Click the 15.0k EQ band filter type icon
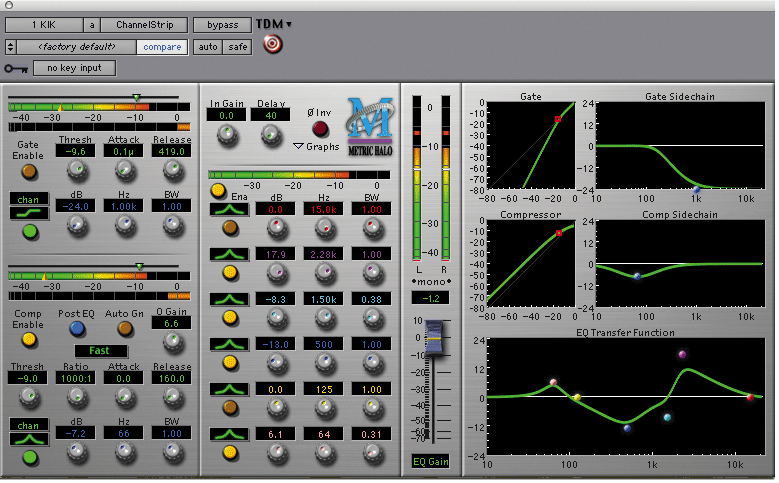Image resolution: width=779 pixels, height=483 pixels. coord(229,210)
